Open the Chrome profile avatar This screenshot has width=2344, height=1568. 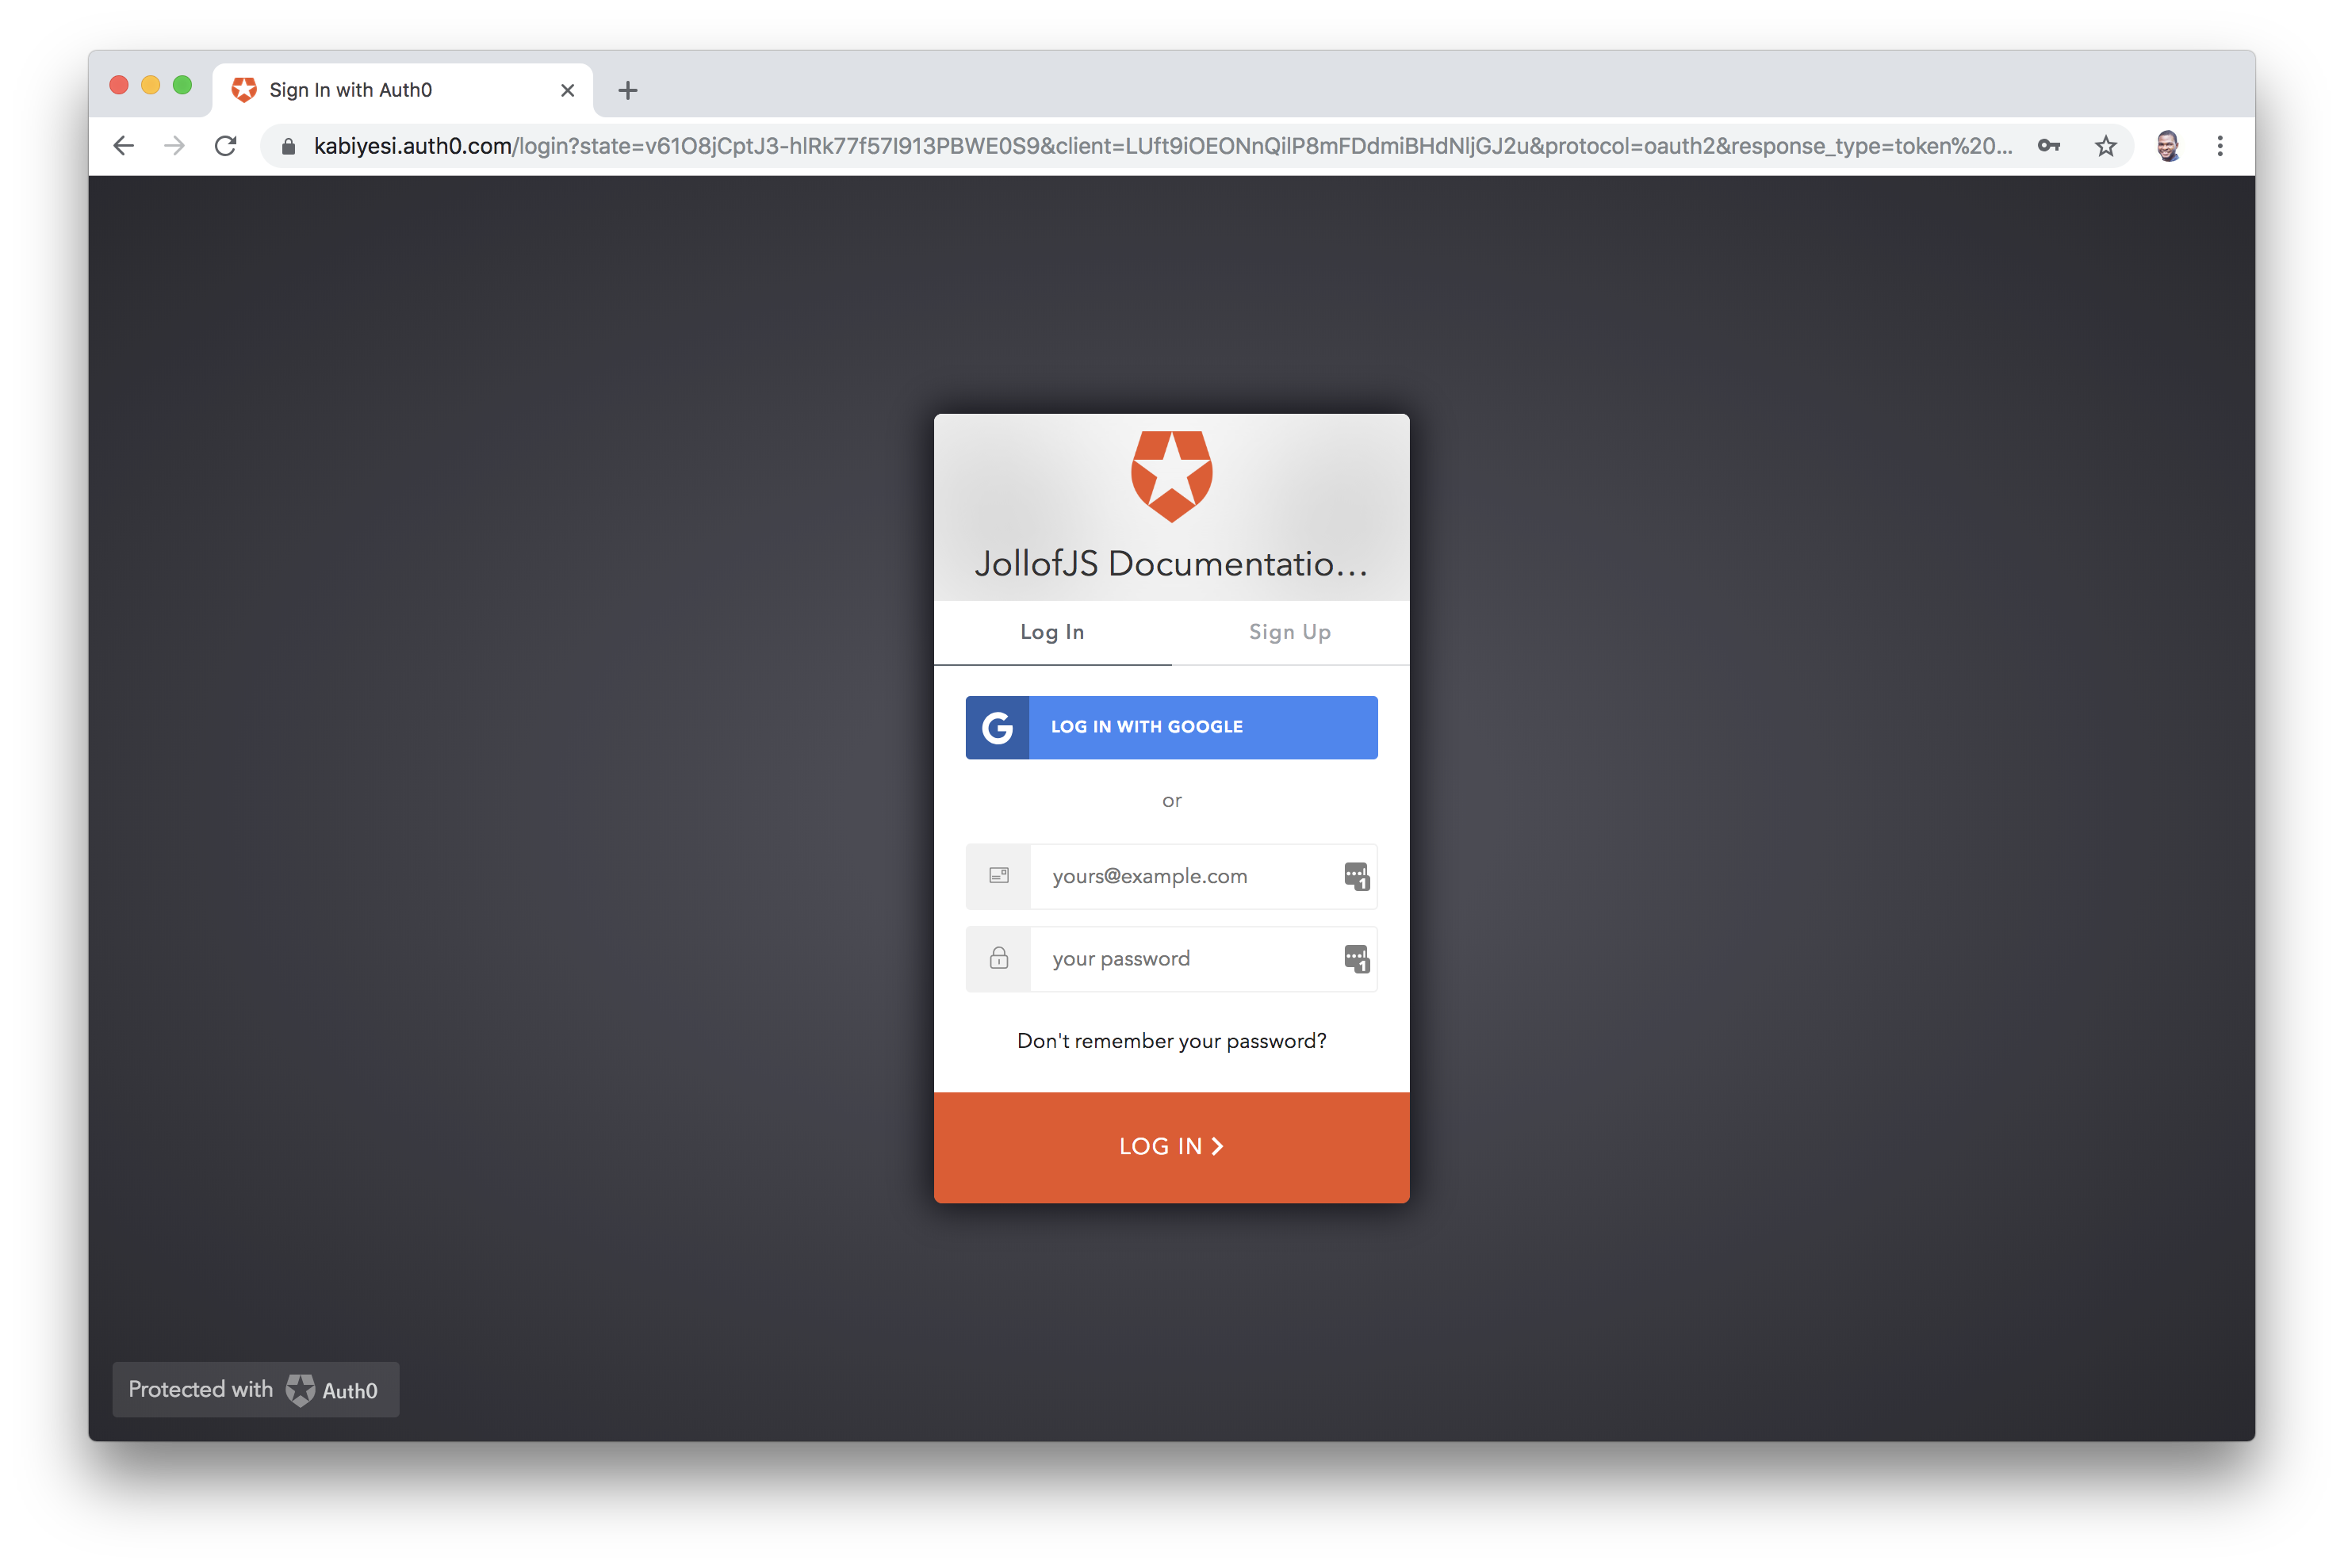(x=2167, y=146)
